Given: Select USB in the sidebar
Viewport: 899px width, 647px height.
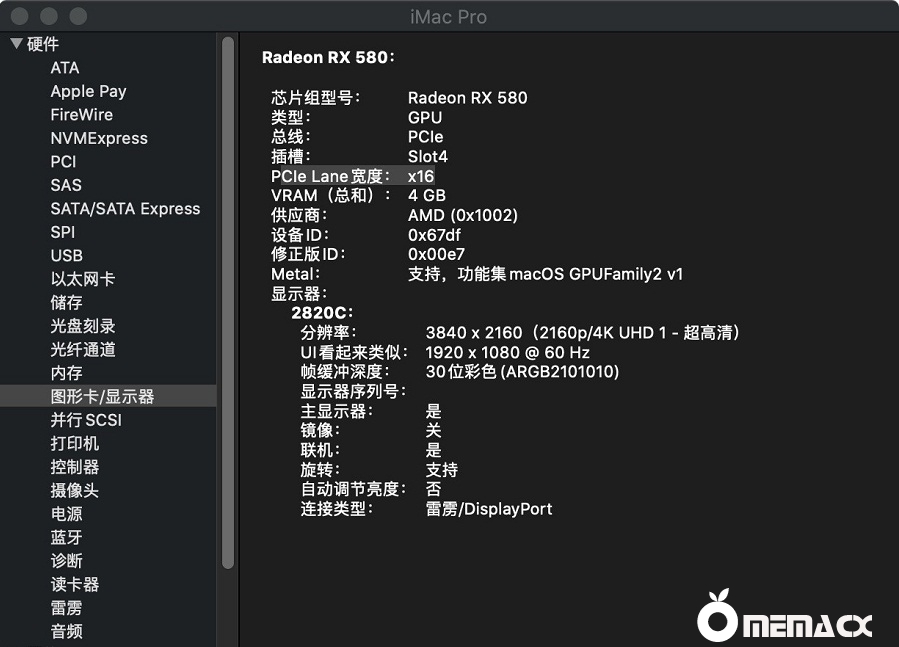Looking at the screenshot, I should tap(66, 256).
